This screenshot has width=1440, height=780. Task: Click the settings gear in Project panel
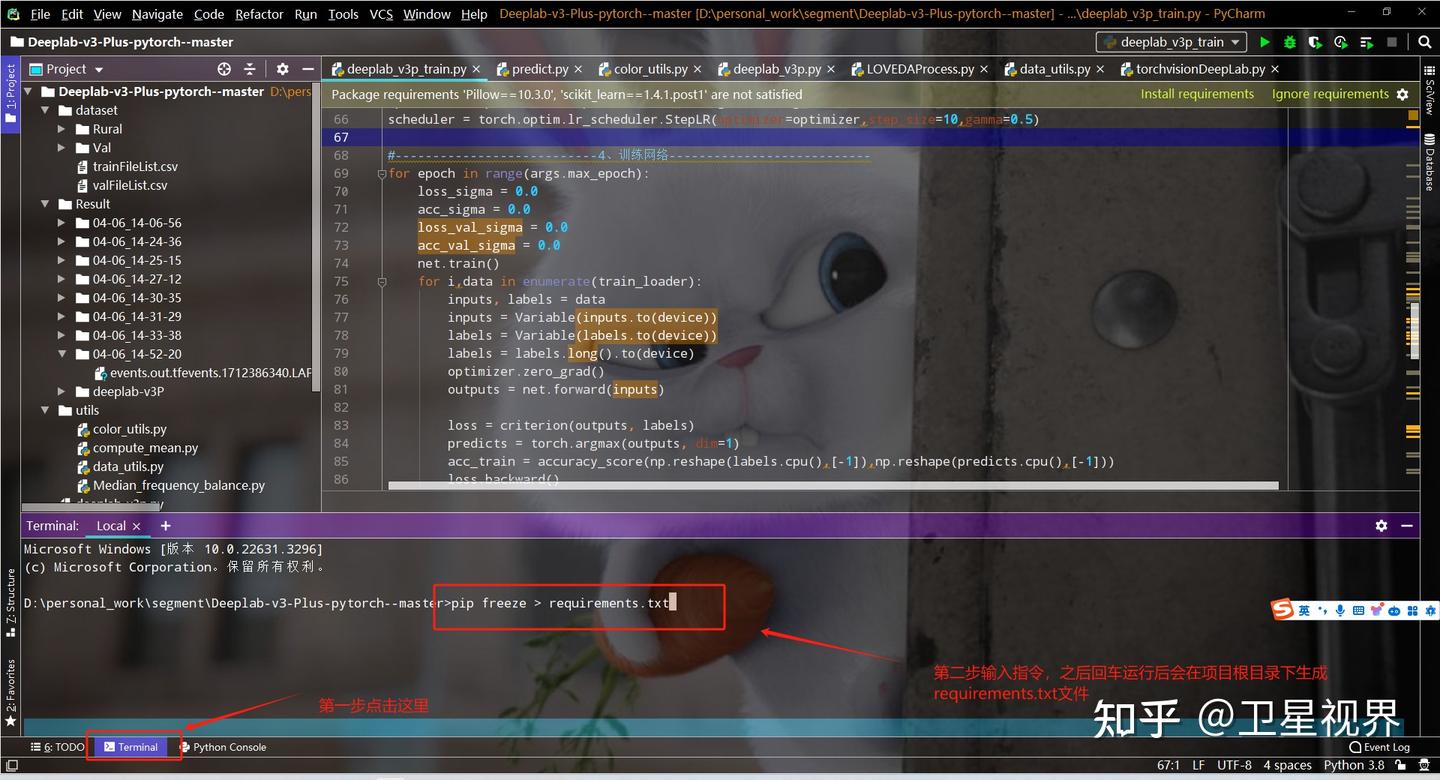[282, 69]
